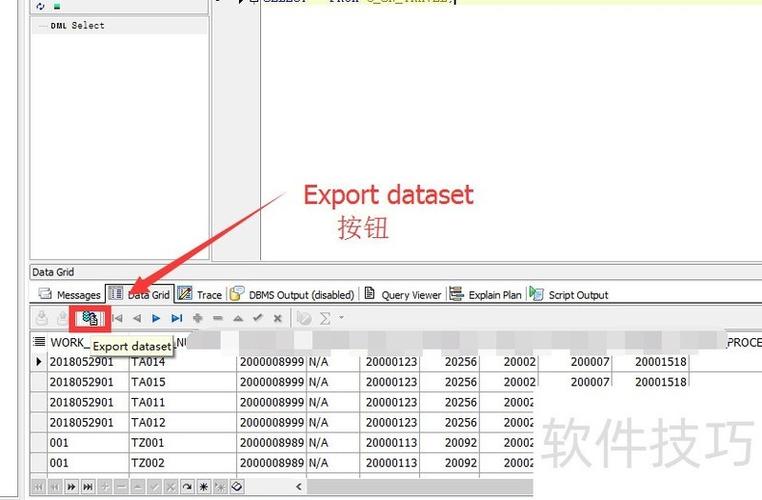
Task: Click bottom navigator first-record button
Action: click(39, 486)
